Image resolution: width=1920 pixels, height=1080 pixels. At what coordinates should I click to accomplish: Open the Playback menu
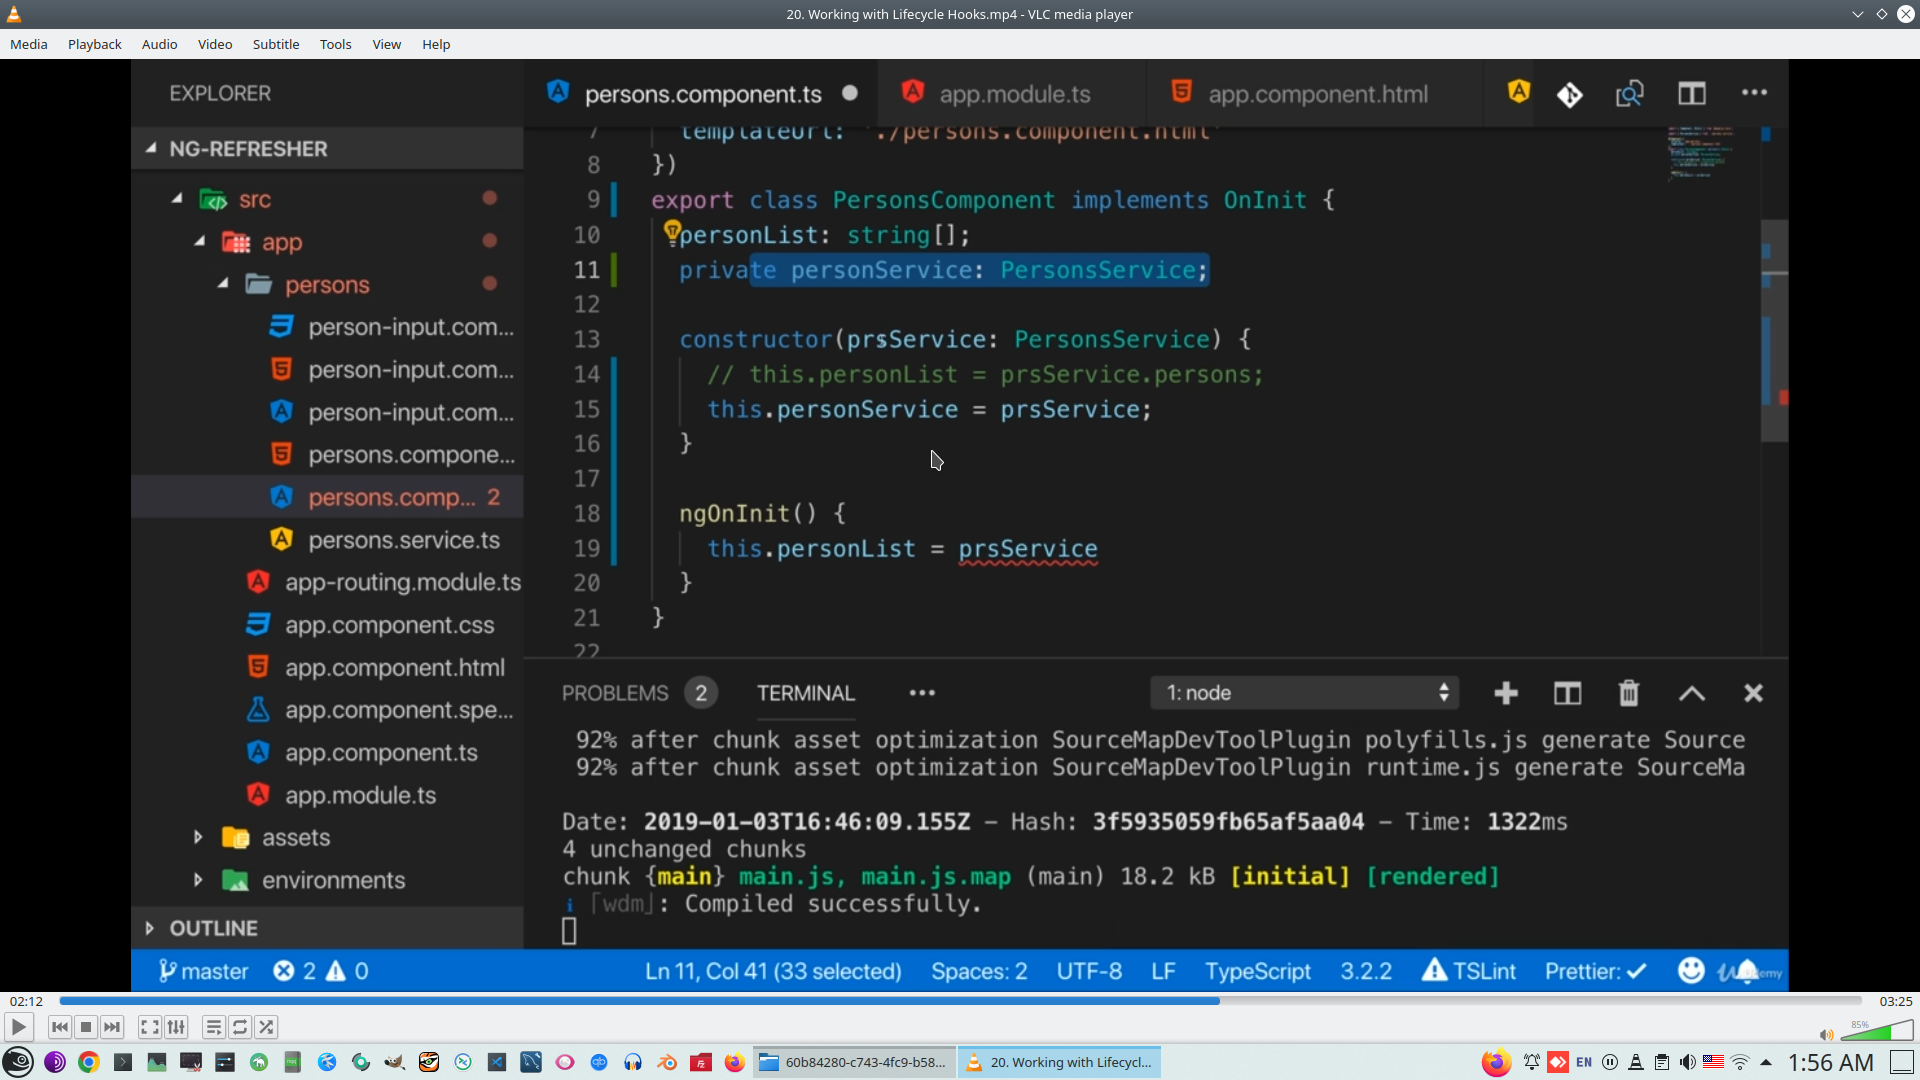pos(94,44)
